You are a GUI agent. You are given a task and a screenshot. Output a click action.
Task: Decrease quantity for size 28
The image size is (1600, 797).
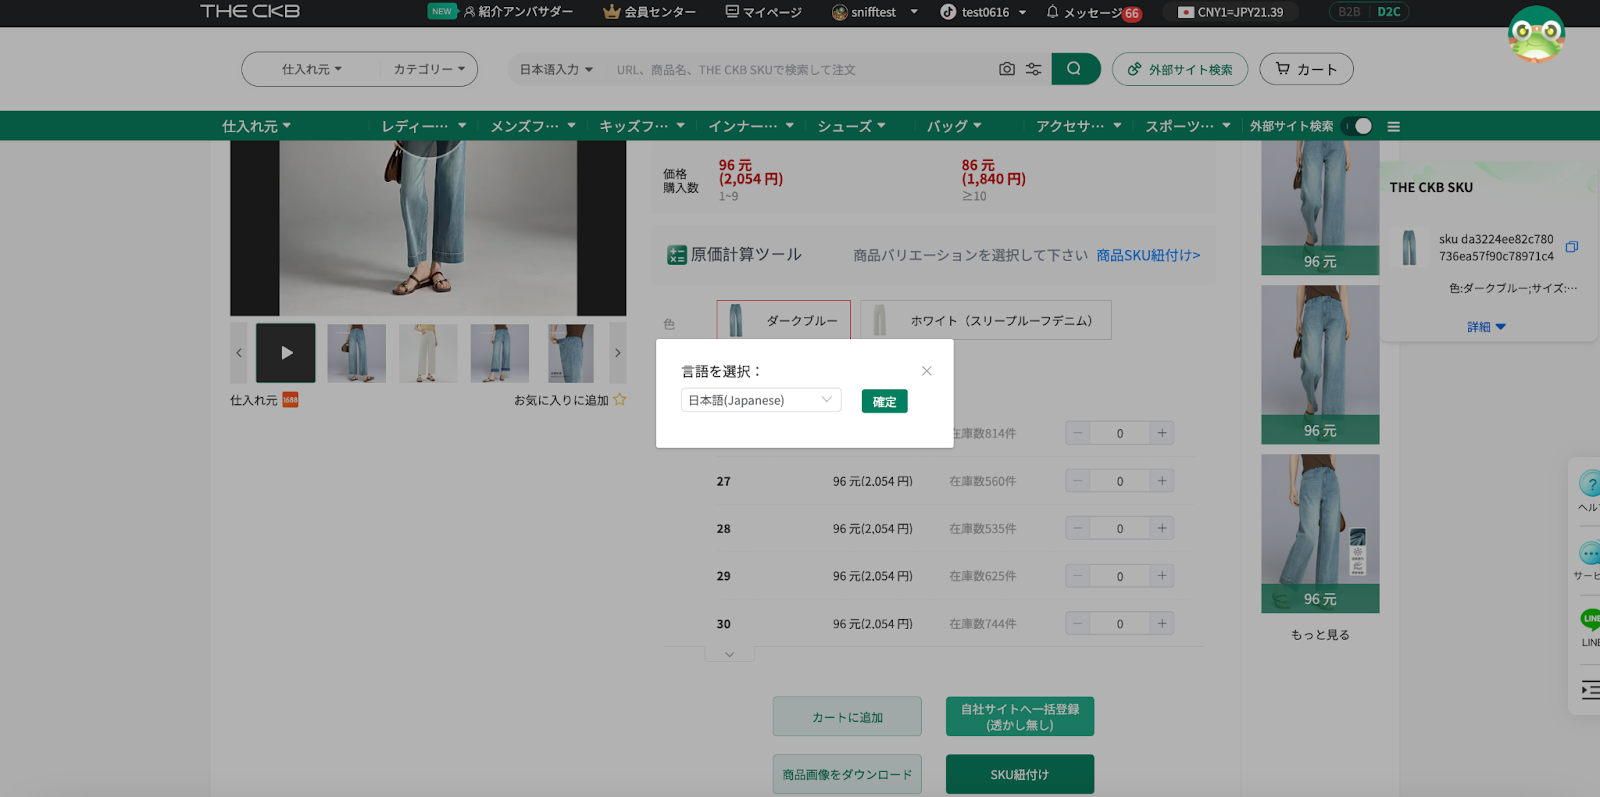coord(1078,528)
